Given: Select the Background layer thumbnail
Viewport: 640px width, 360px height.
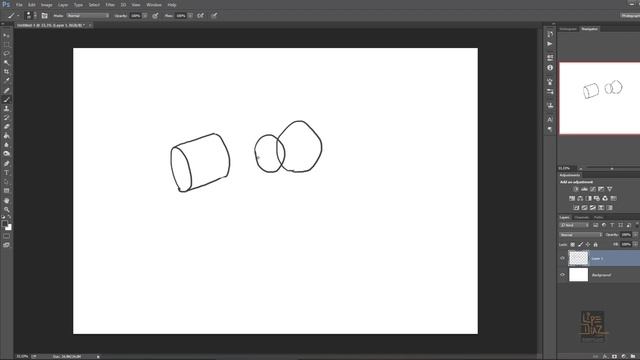Looking at the screenshot, I should 578,275.
